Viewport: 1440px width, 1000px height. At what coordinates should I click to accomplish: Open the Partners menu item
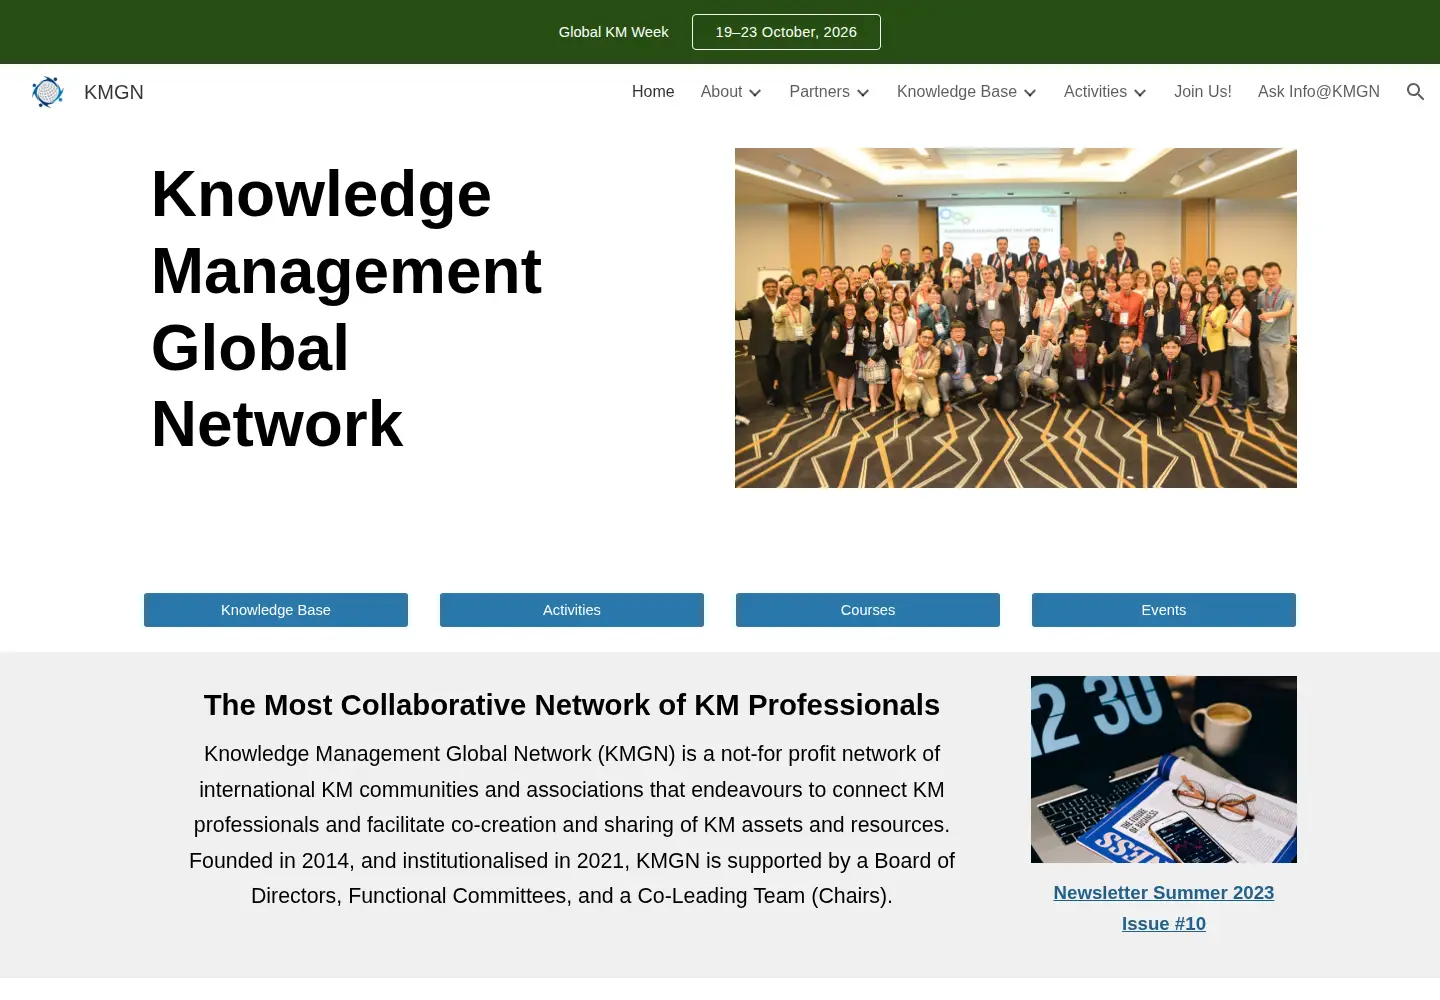coord(819,92)
